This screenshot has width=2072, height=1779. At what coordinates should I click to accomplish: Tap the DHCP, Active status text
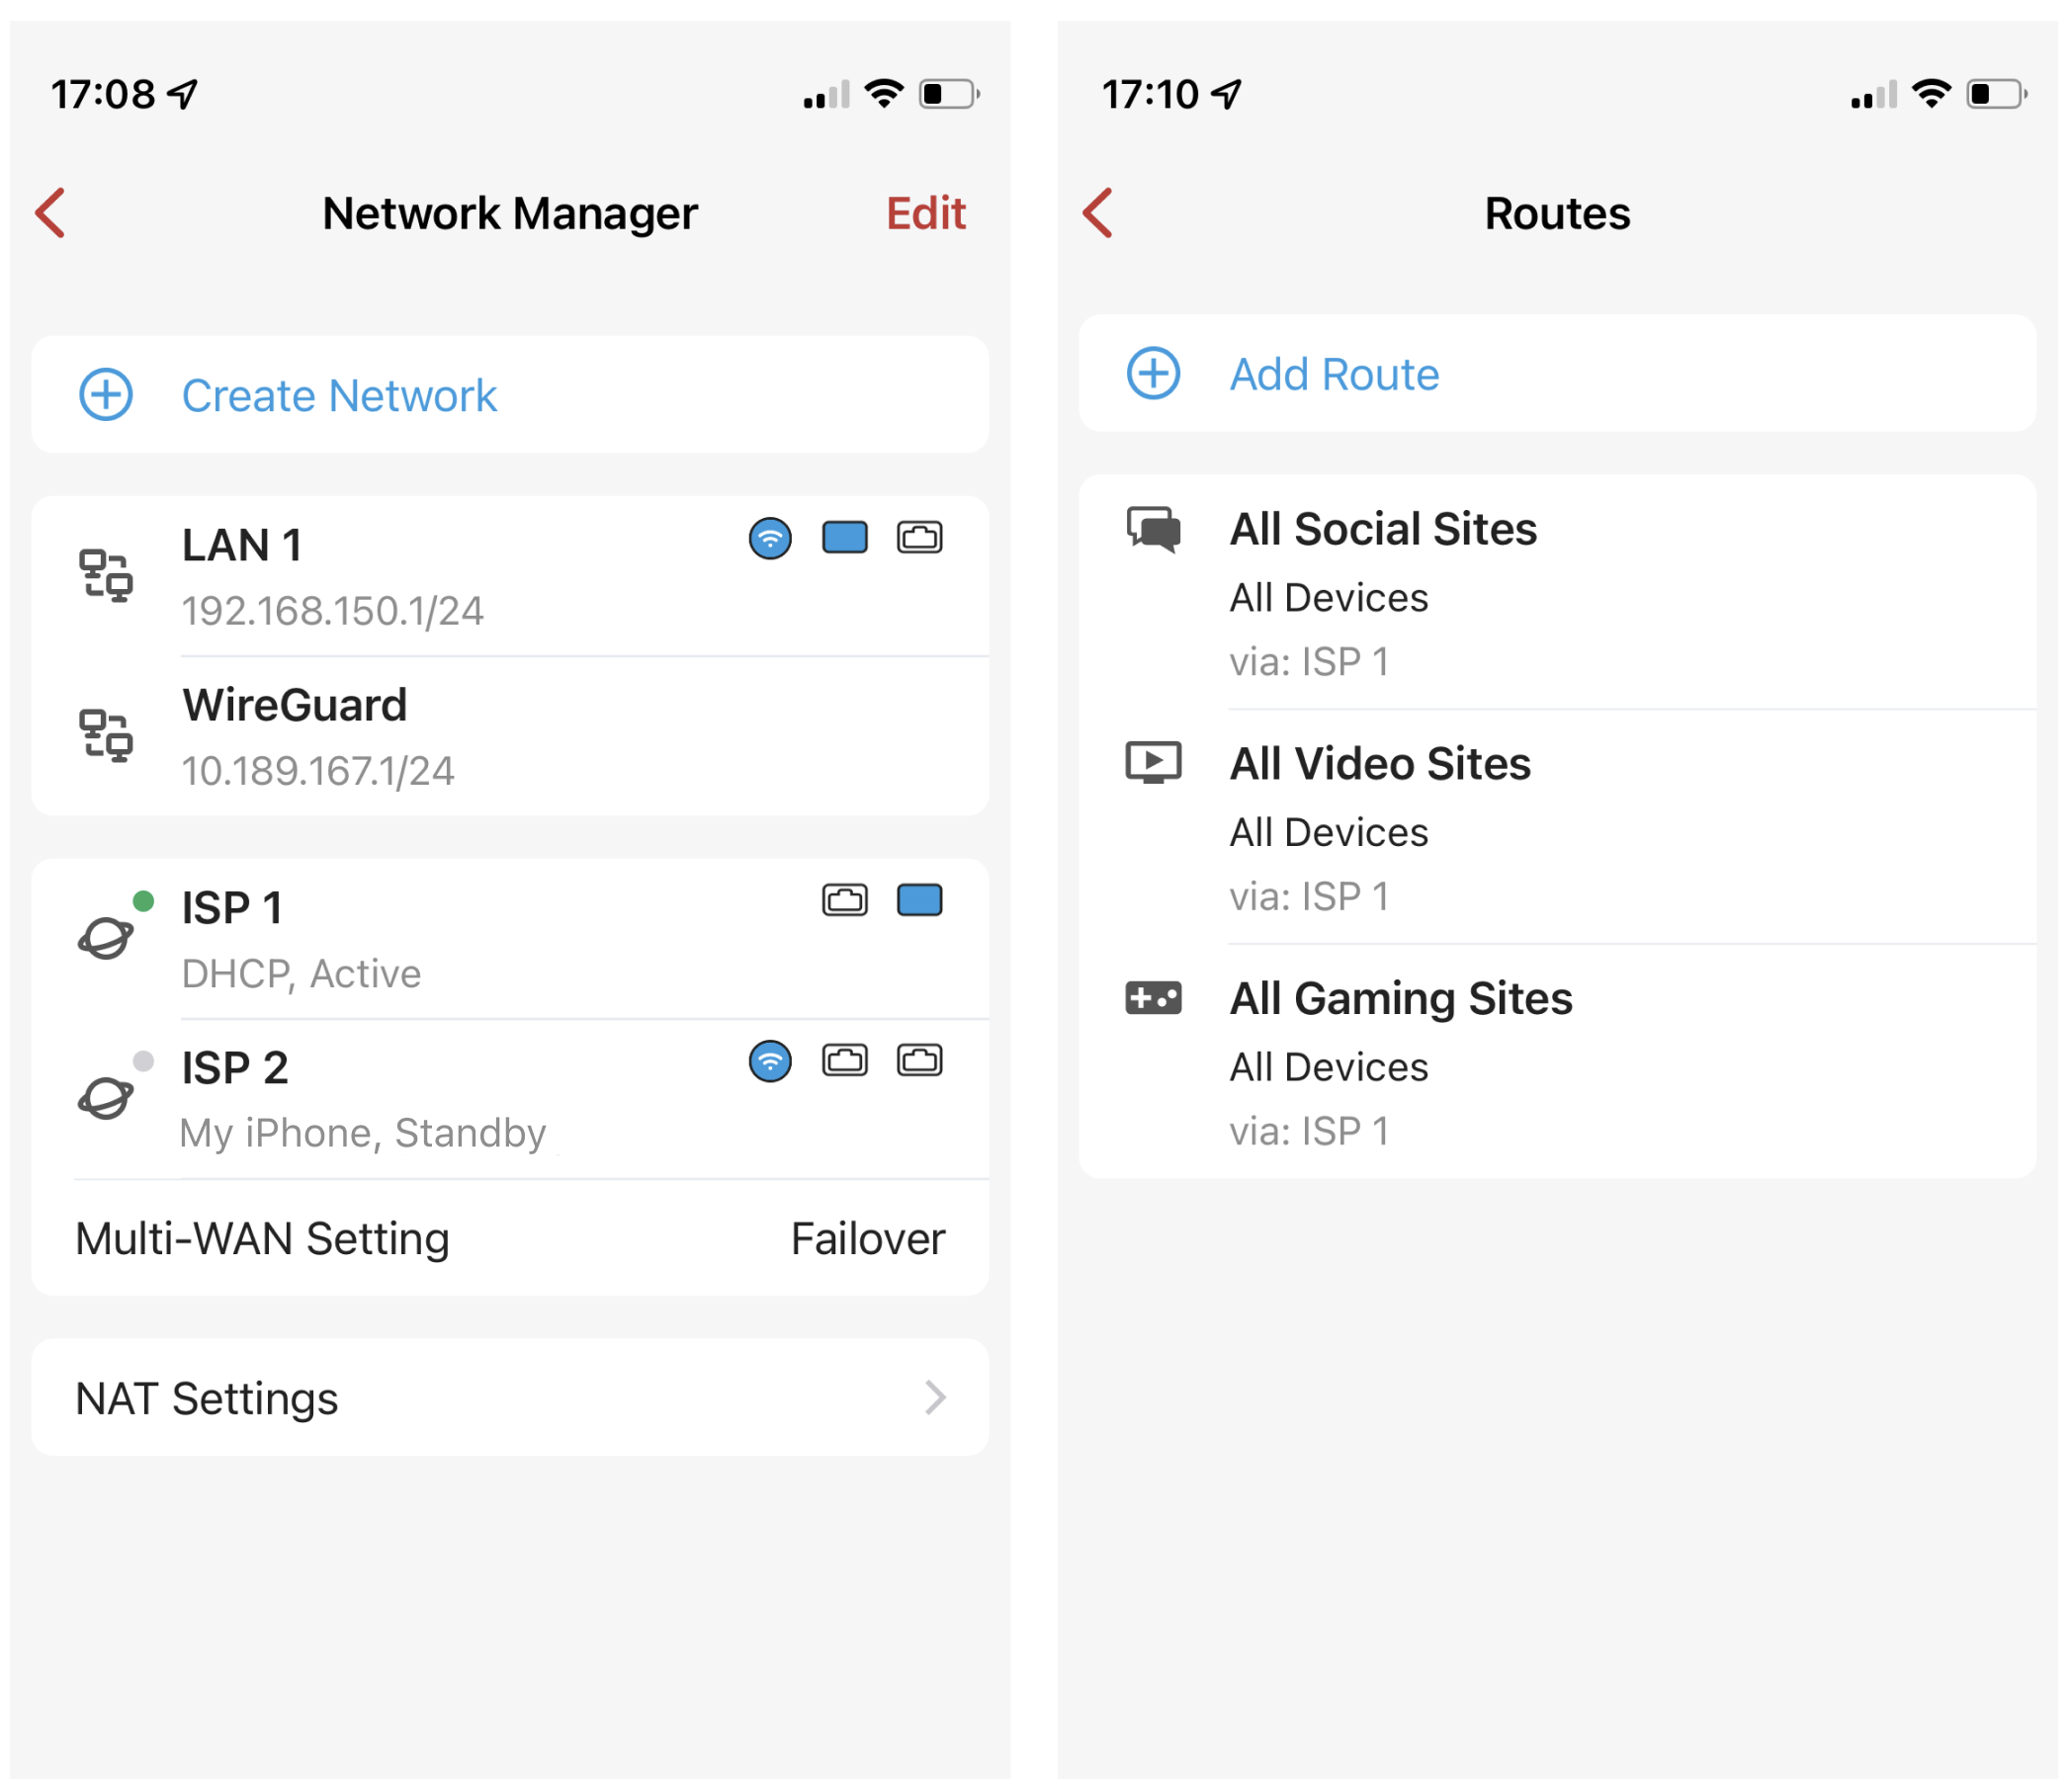coord(301,974)
